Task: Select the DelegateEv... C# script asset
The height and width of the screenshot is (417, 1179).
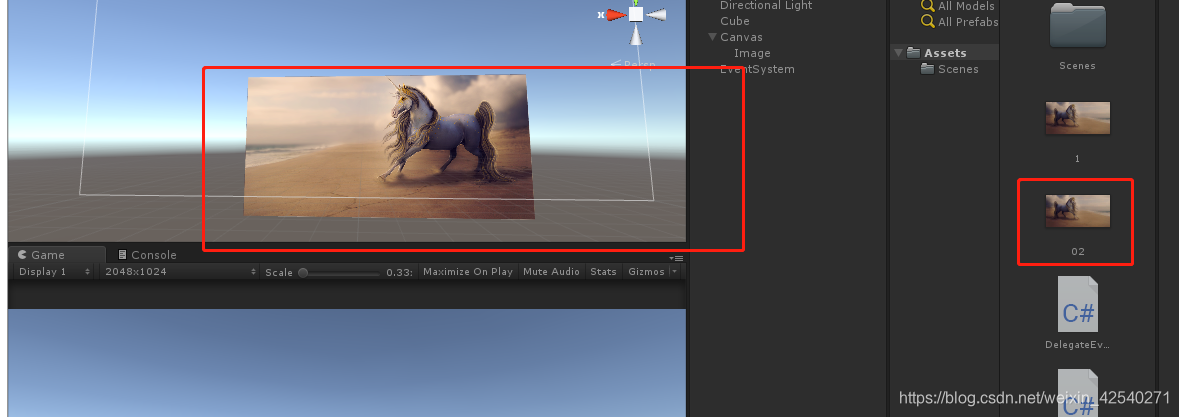Action: point(1077,304)
